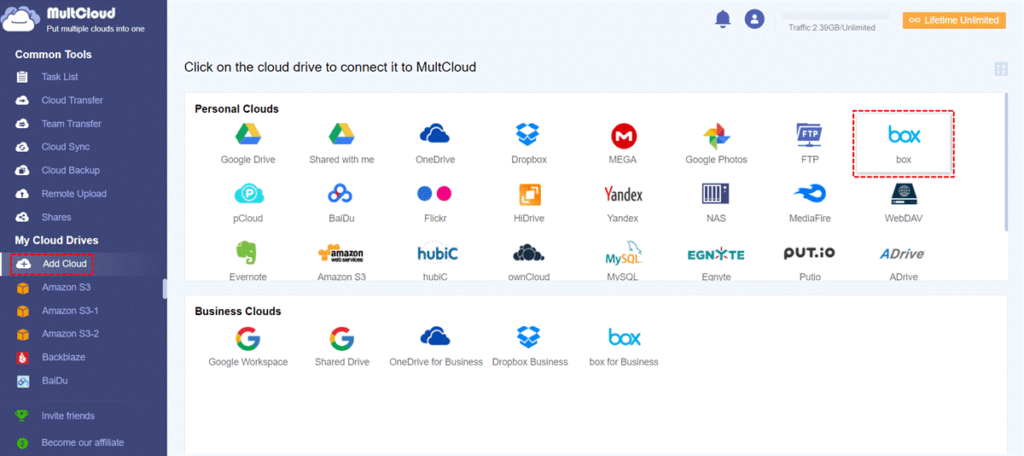Screen dimensions: 1024x456
Task: Choose the Yandex cloud drive
Action: click(x=623, y=203)
